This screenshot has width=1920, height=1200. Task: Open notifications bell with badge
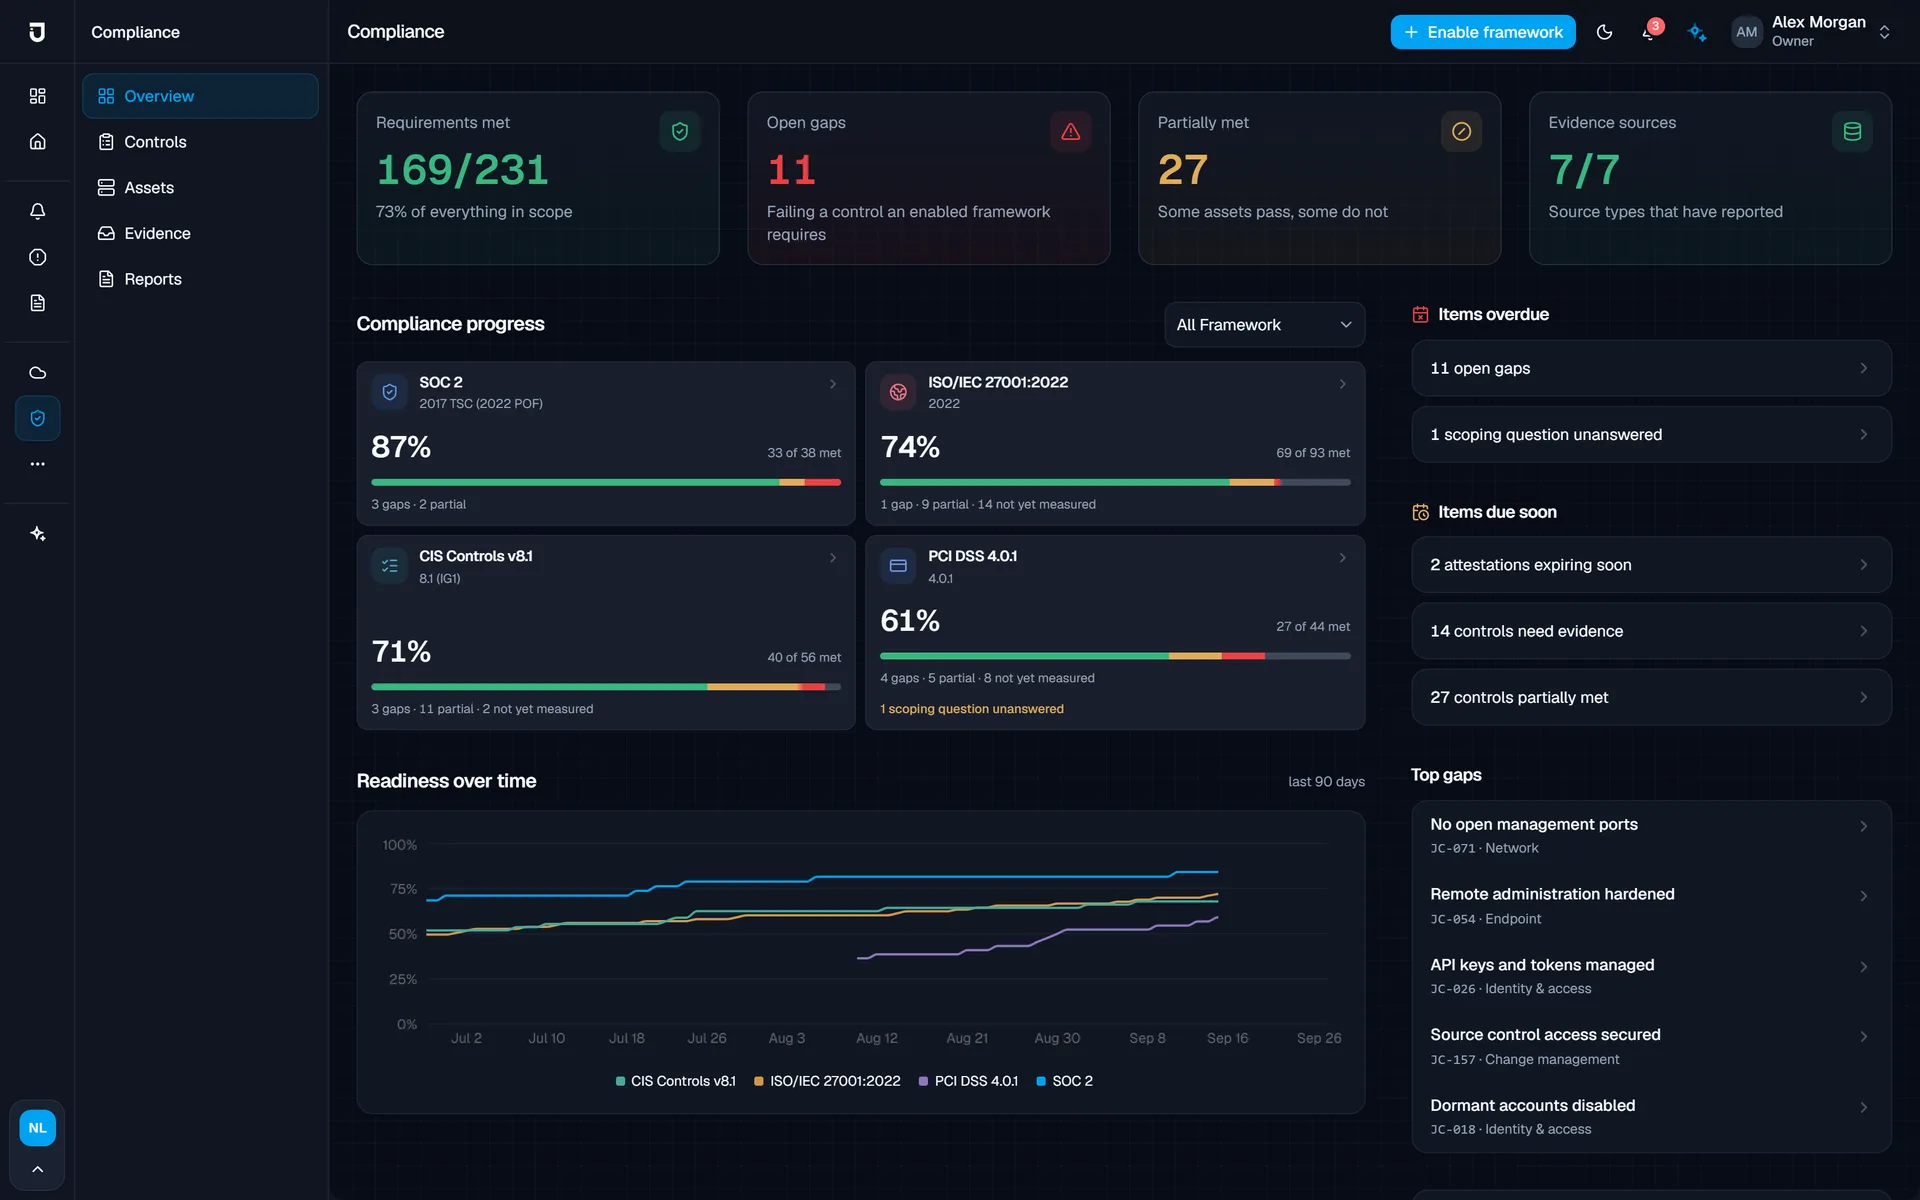point(1650,32)
